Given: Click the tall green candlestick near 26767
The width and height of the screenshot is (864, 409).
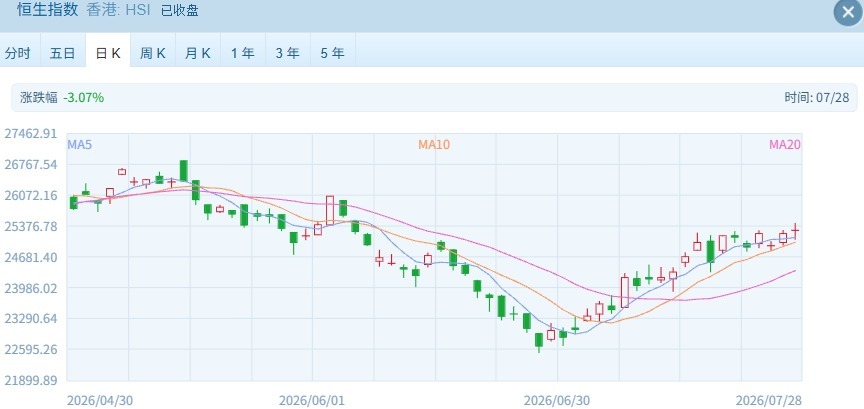Looking at the screenshot, I should coord(183,171).
